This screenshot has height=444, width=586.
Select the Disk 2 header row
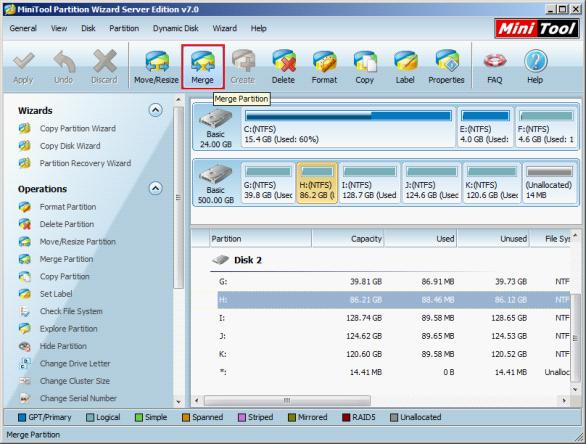pyautogui.click(x=391, y=260)
